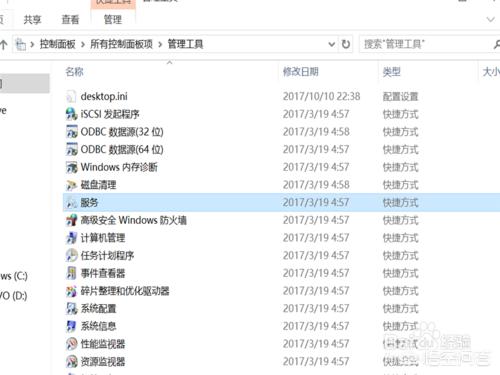Click the date cell of 系统信息 row
The height and width of the screenshot is (375, 500).
coord(316,326)
